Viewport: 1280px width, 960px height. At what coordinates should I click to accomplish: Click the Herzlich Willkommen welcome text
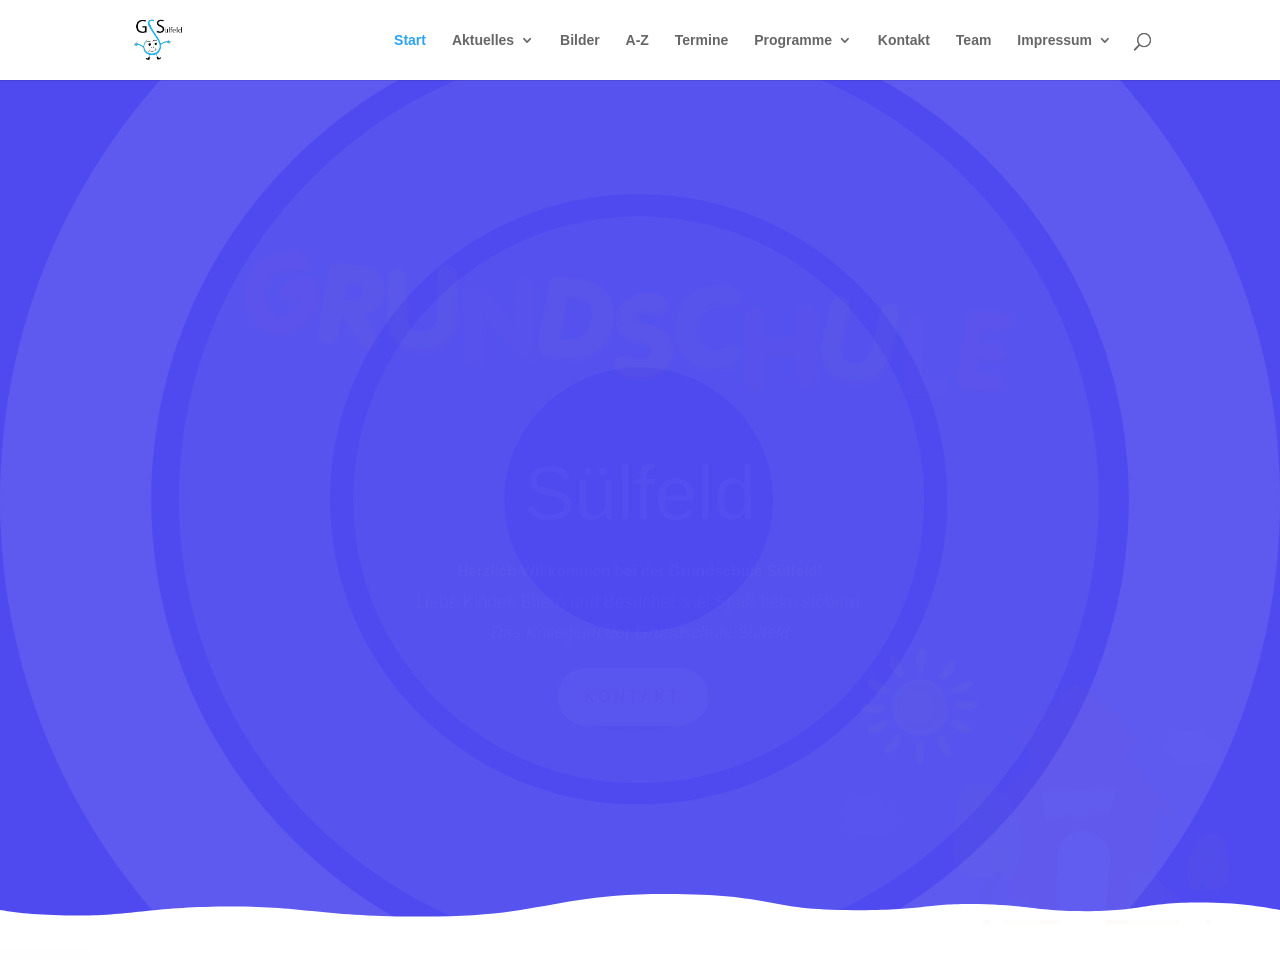tap(639, 571)
